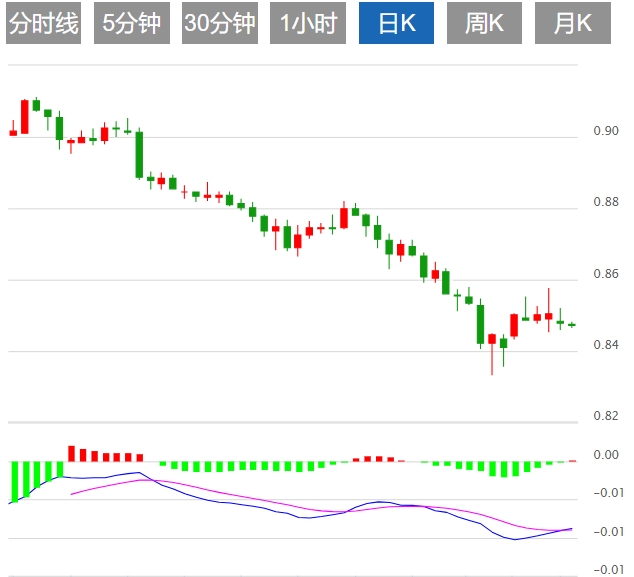The image size is (634, 577).
Task: Click the tall green candle below 0.90
Action: coord(140,154)
